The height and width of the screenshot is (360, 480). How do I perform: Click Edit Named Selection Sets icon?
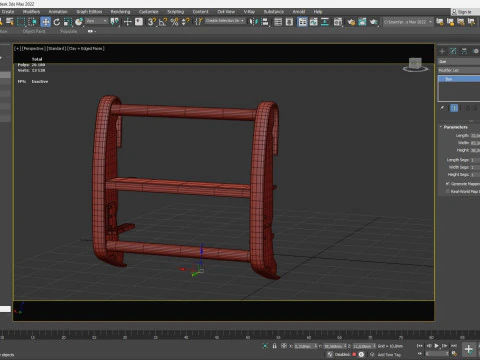tap(199, 22)
